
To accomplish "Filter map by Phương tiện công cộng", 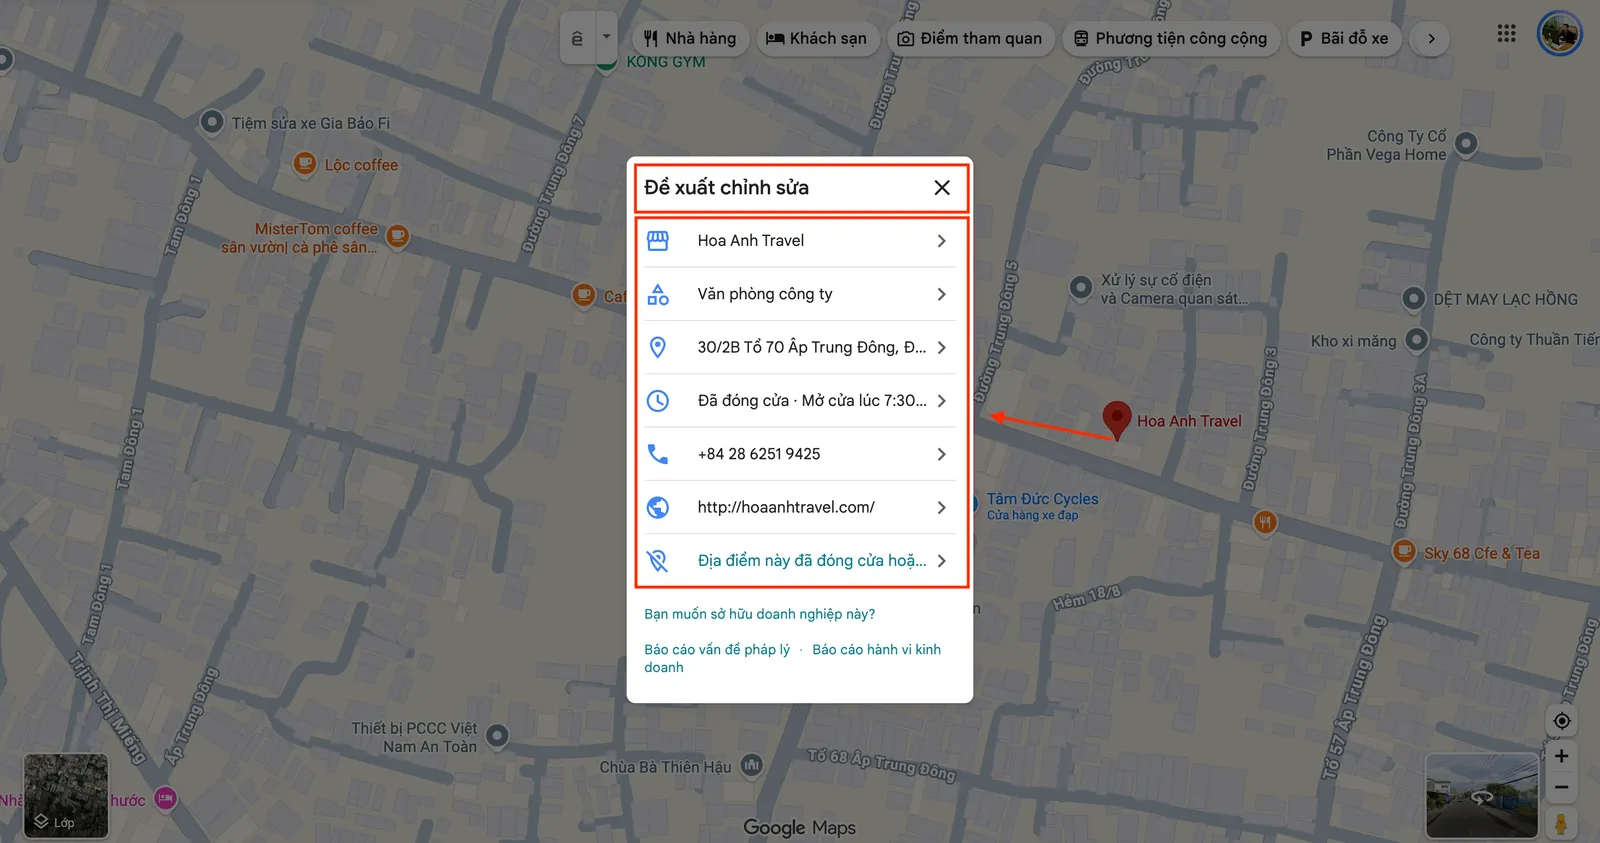I will click(1171, 39).
